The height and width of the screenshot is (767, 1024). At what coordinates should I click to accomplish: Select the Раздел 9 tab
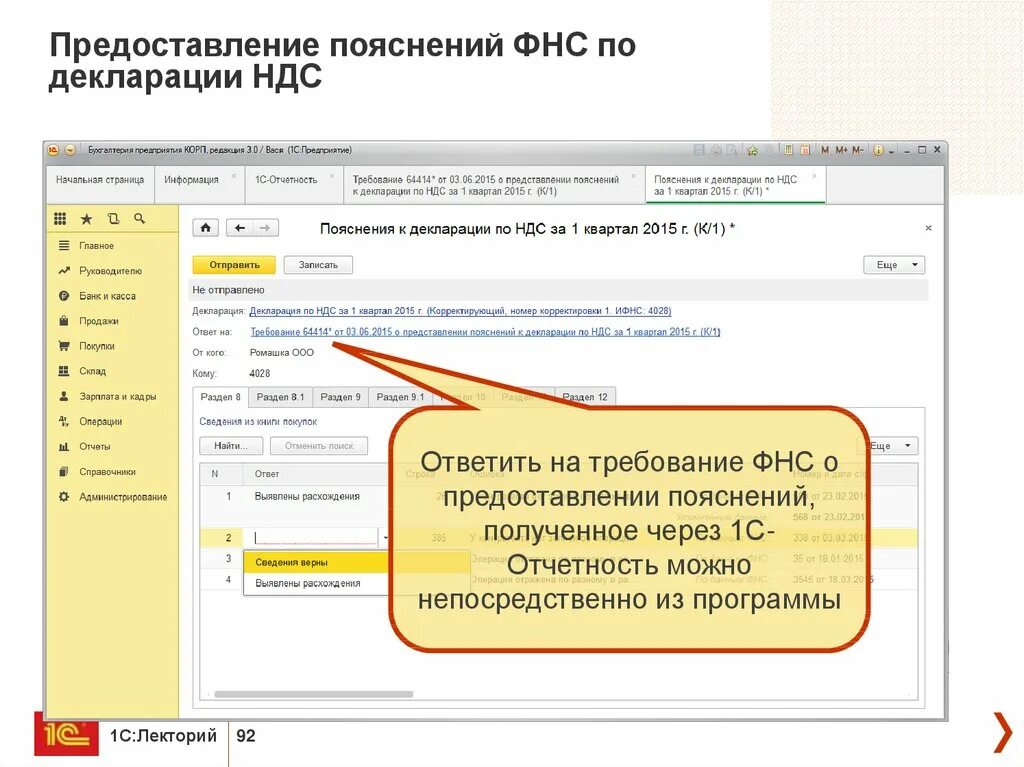tap(340, 397)
